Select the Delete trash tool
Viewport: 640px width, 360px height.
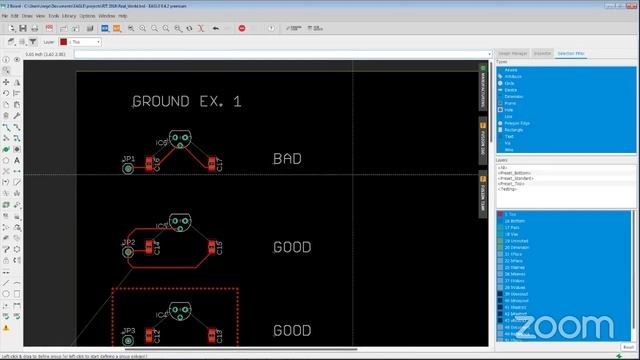[6, 116]
